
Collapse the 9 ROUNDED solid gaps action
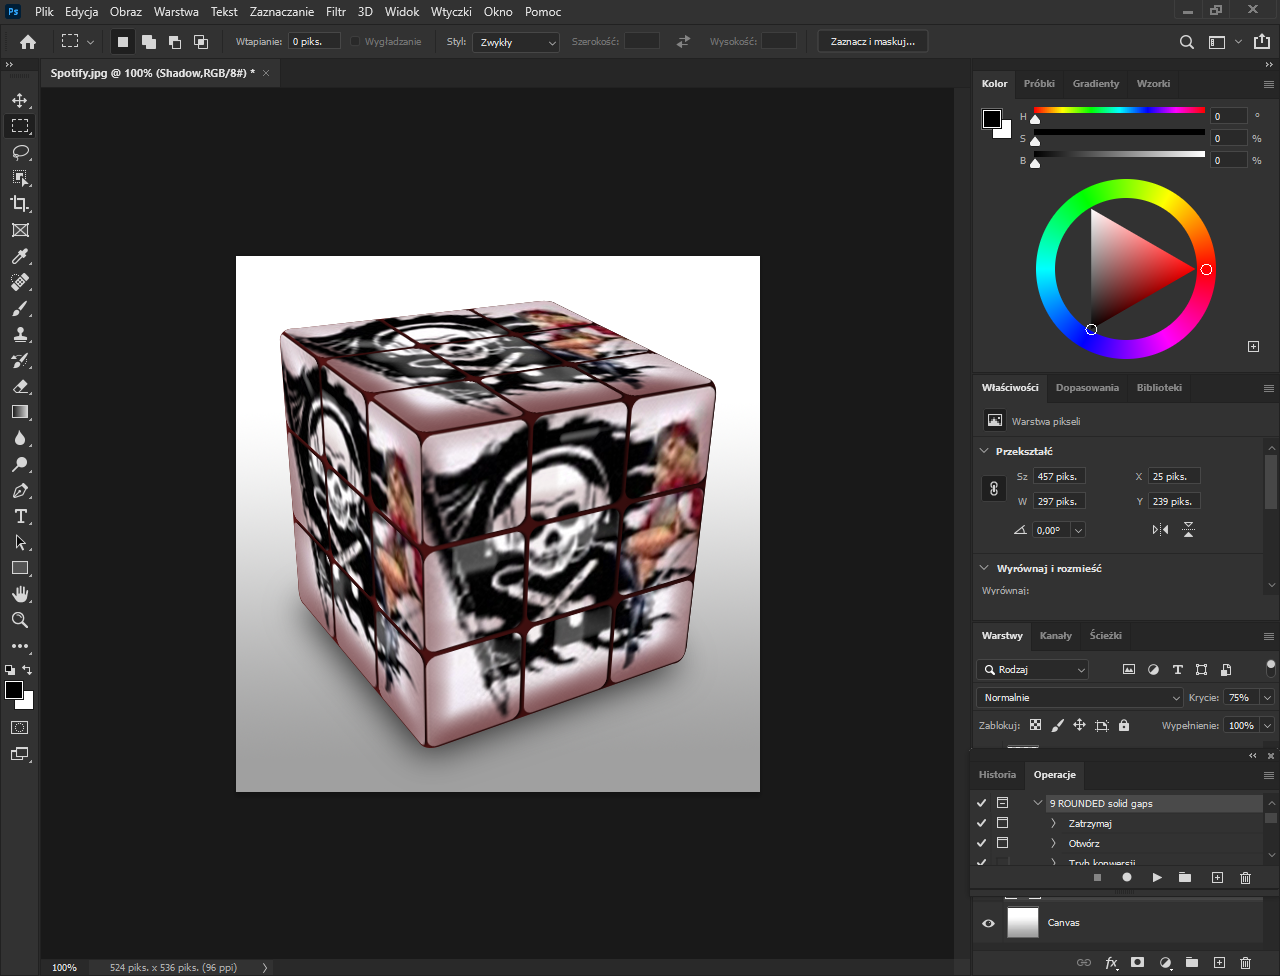(x=1038, y=803)
